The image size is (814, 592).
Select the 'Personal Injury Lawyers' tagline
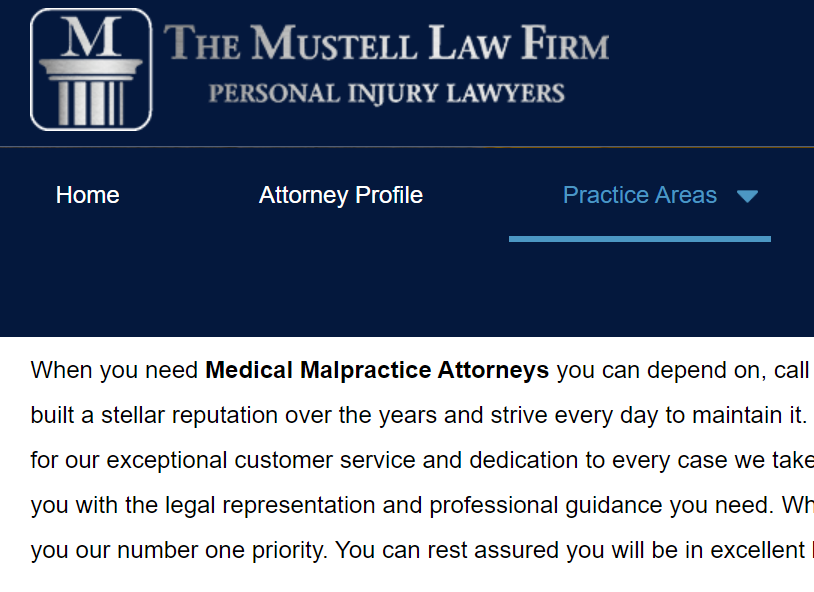[386, 92]
